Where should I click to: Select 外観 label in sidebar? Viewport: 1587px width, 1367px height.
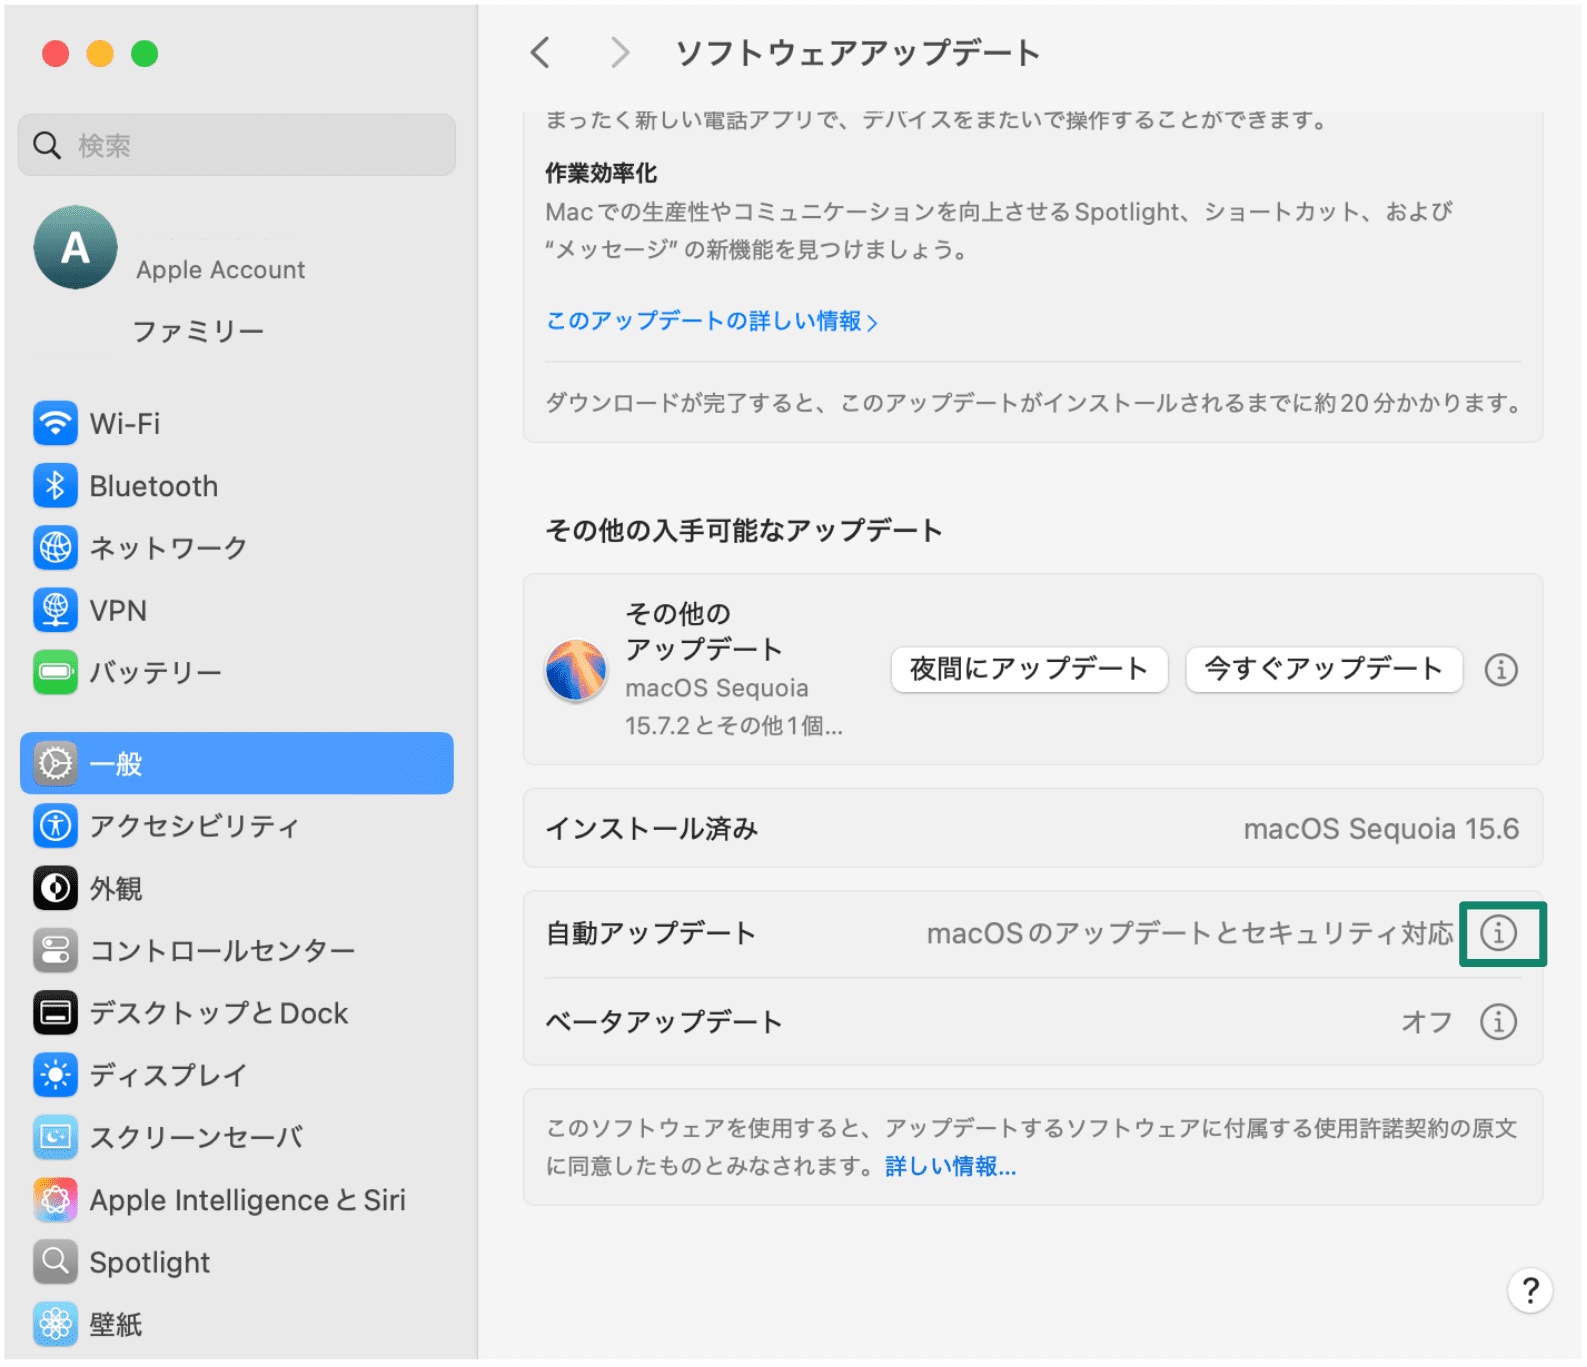pos(116,888)
